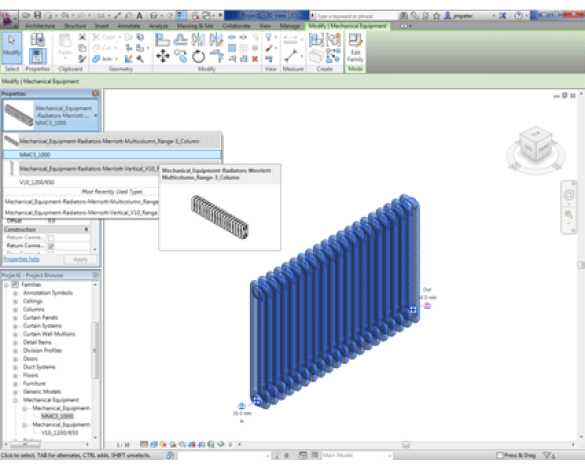585x471 pixels.
Task: Enable the unchecked Return Connection checkbox
Action: point(51,238)
